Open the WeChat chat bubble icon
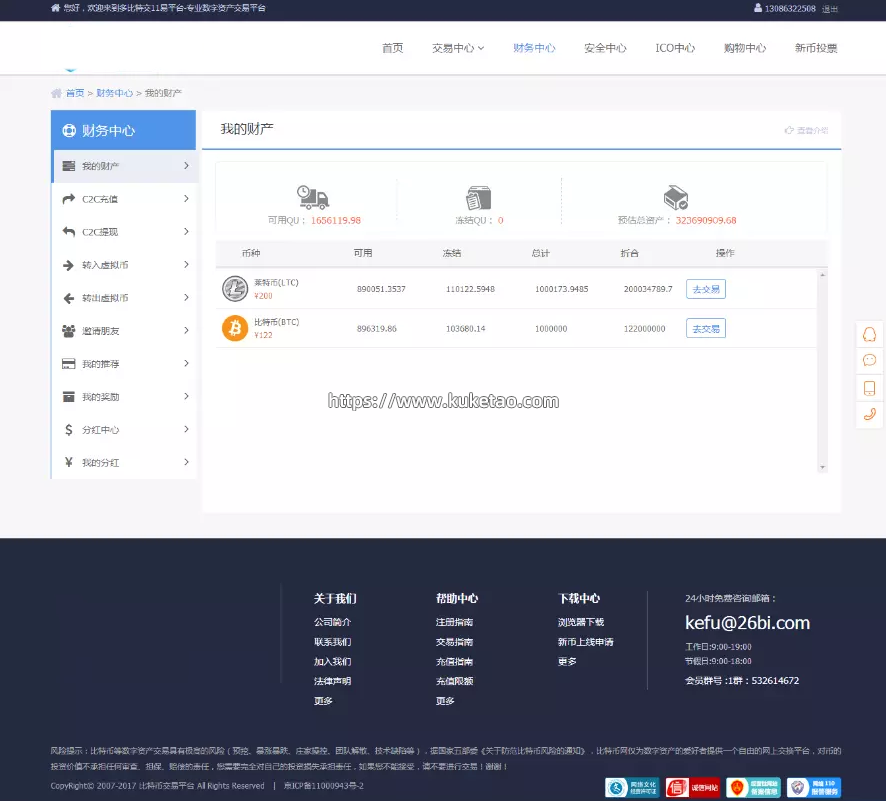The height and width of the screenshot is (803, 886). point(869,360)
